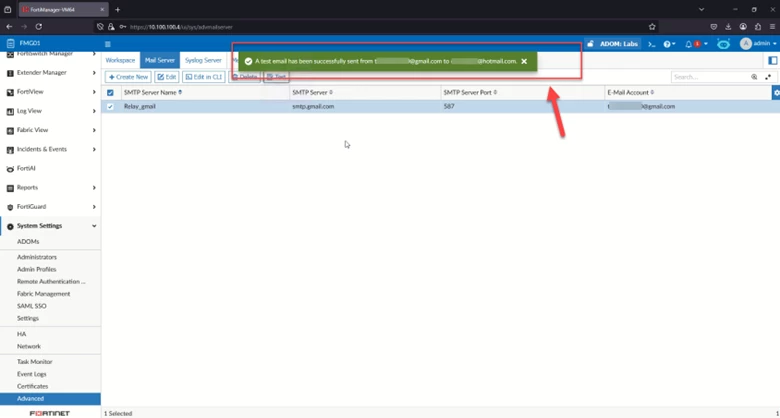
Task: Switch to the Mail Server tab
Action: (160, 60)
